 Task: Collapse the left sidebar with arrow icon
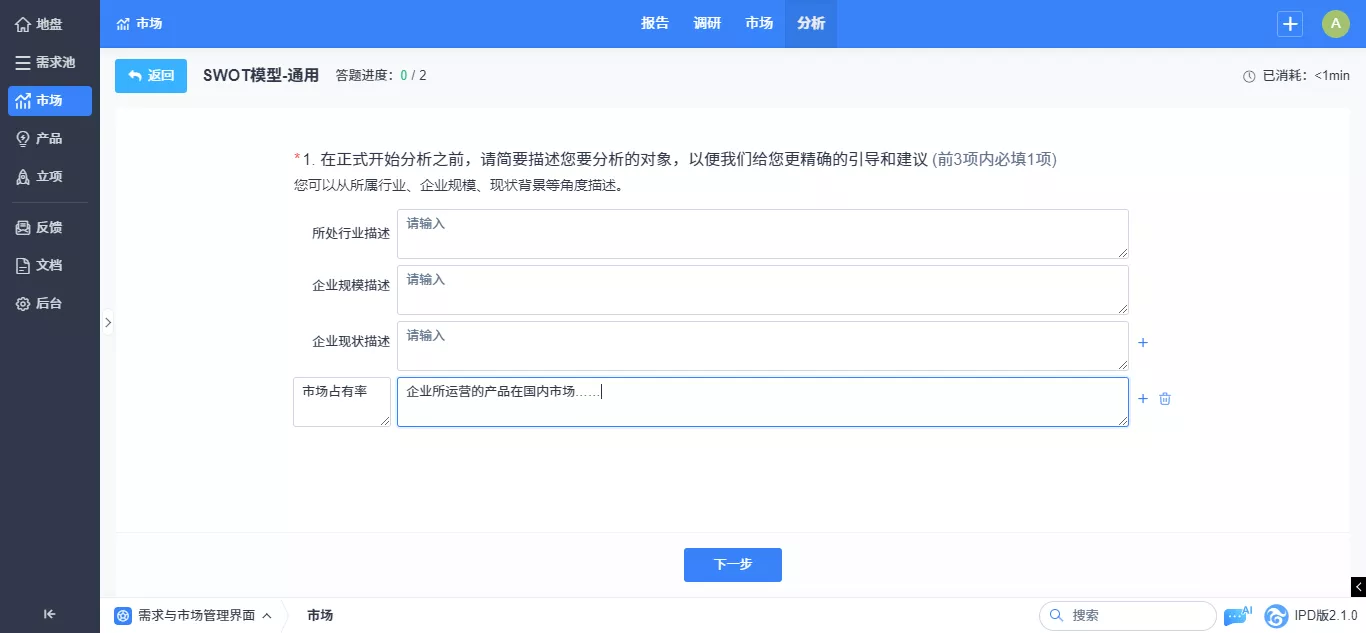point(49,614)
